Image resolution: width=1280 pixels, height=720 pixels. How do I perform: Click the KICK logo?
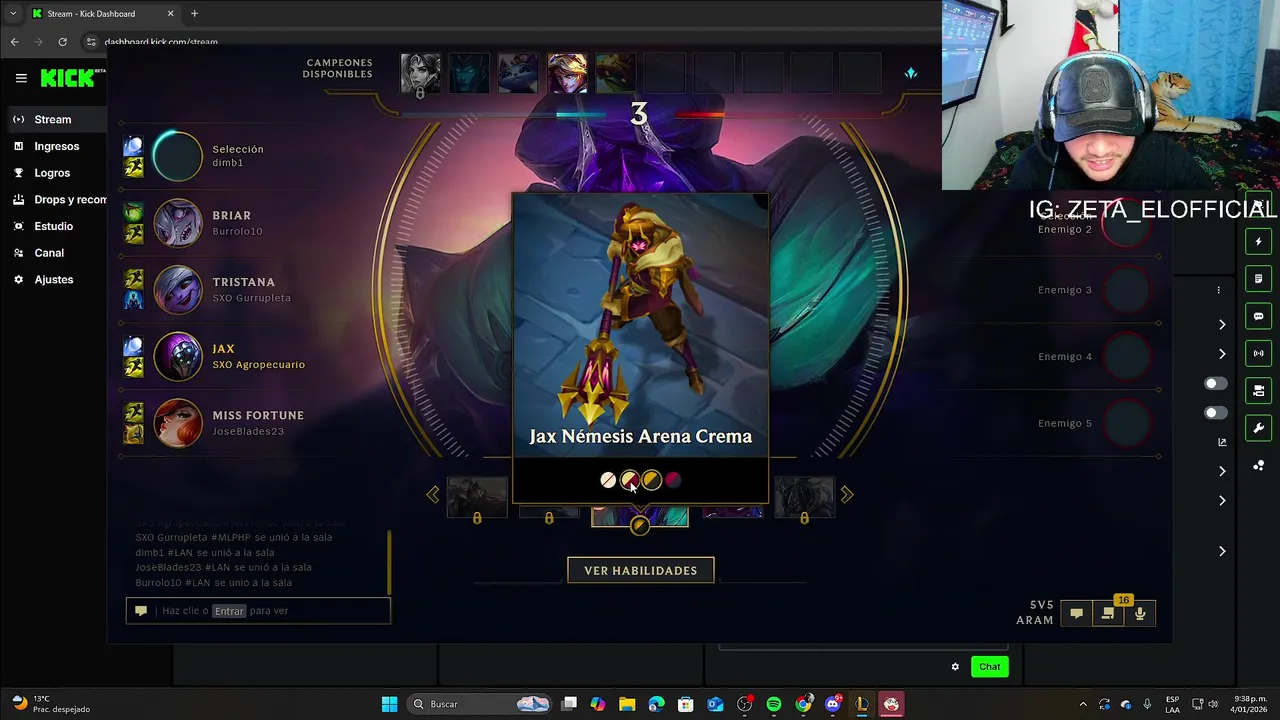pyautogui.click(x=68, y=78)
